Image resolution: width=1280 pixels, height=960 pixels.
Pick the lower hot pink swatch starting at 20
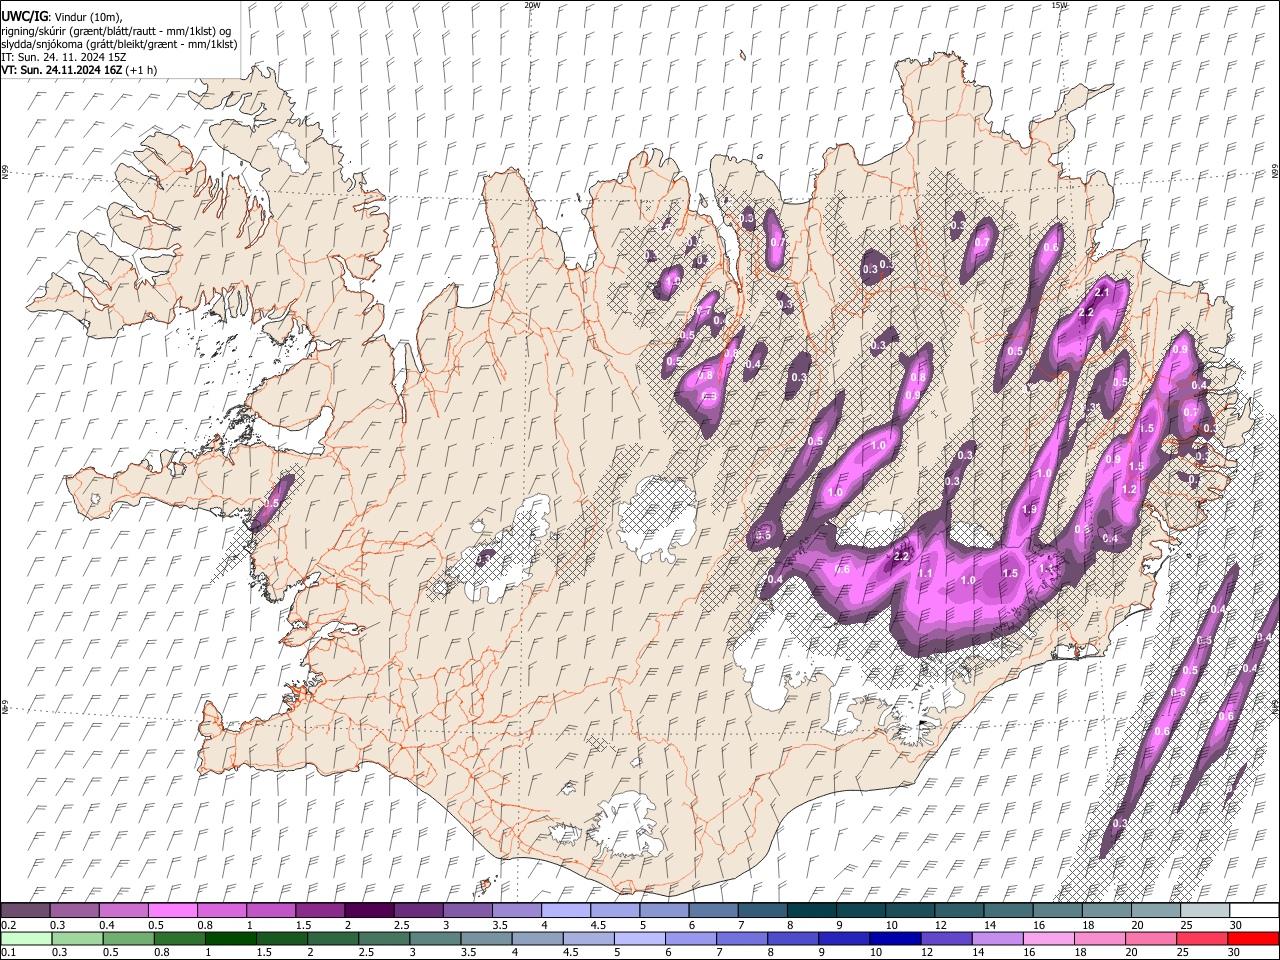[x=1151, y=938]
